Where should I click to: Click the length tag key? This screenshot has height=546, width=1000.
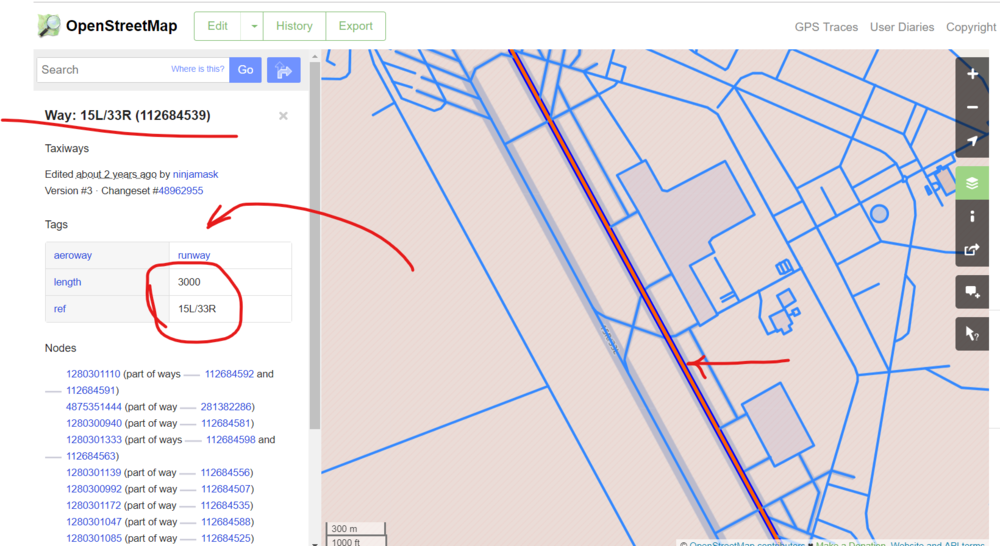click(x=67, y=282)
